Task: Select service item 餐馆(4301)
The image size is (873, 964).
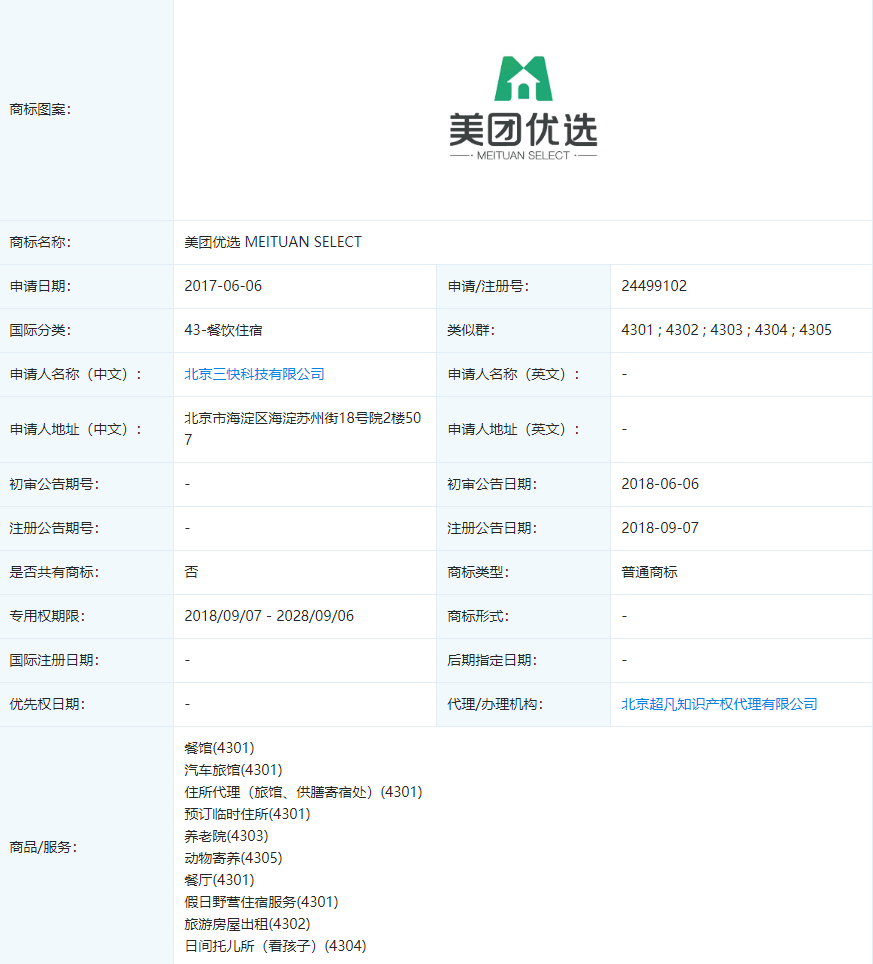Action: [219, 748]
